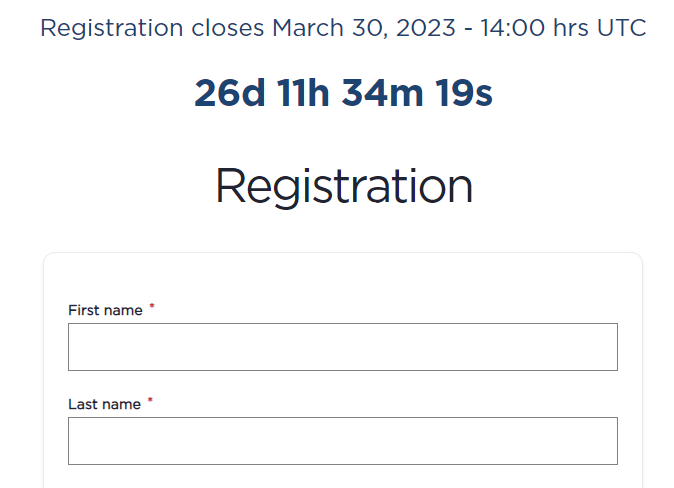Click the red asterisk beside First name

click(152, 308)
